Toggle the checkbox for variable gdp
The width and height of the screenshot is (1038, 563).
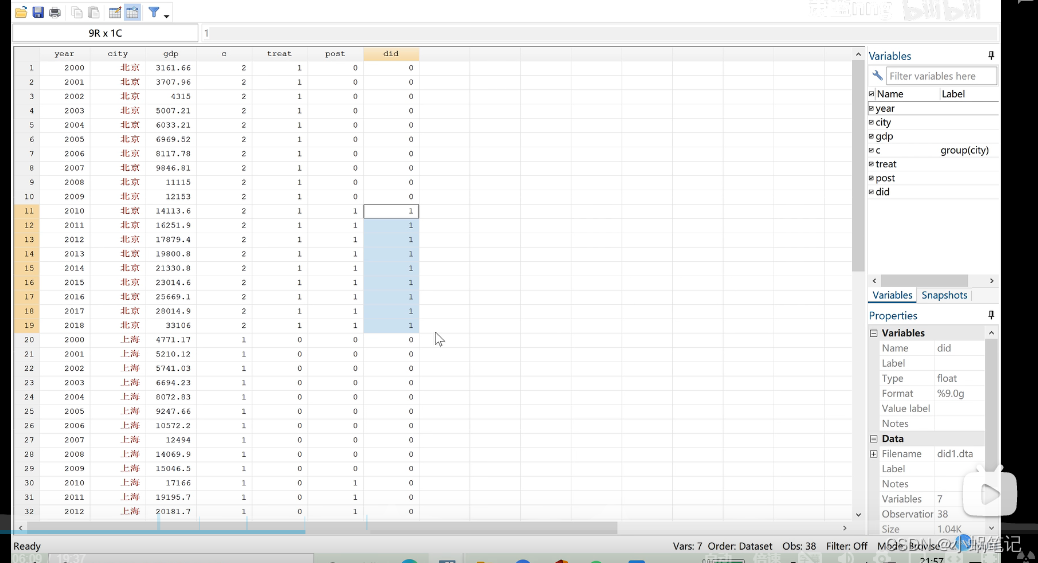click(x=872, y=136)
